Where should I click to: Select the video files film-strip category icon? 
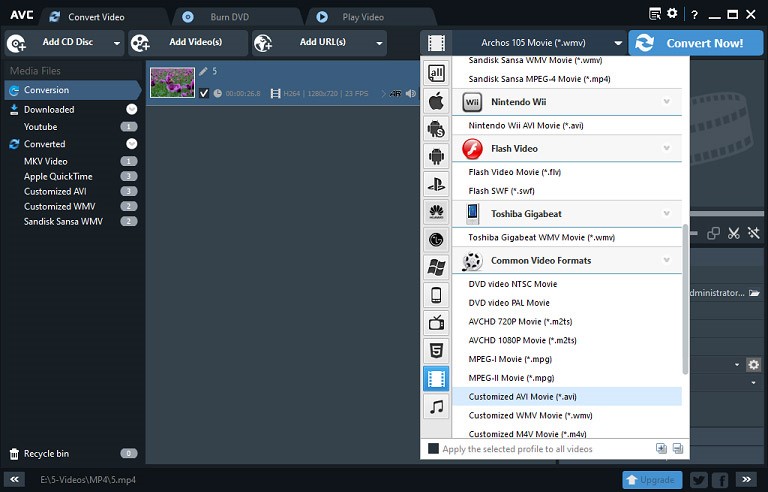pyautogui.click(x=436, y=378)
